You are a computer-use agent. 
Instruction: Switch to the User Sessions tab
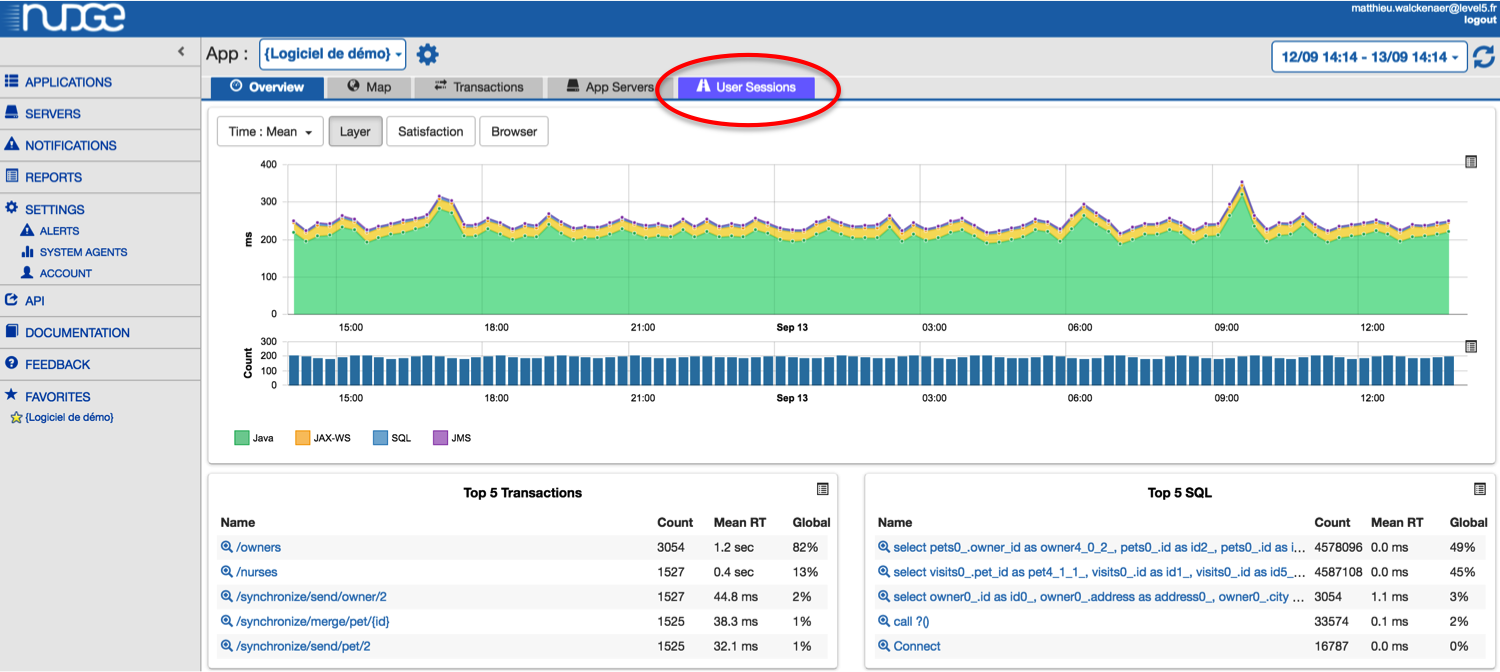[x=748, y=87]
